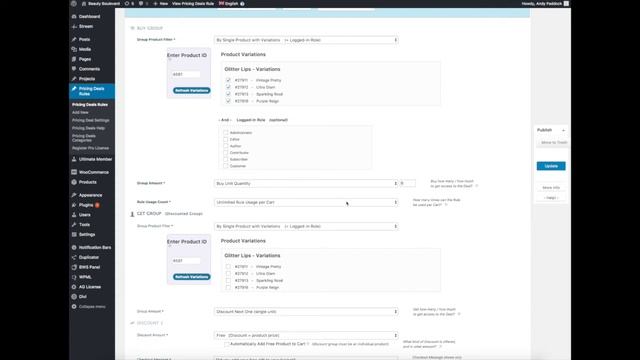Open Get Group Product Filter dropdown
This screenshot has width=640, height=360.
pyautogui.click(x=306, y=226)
